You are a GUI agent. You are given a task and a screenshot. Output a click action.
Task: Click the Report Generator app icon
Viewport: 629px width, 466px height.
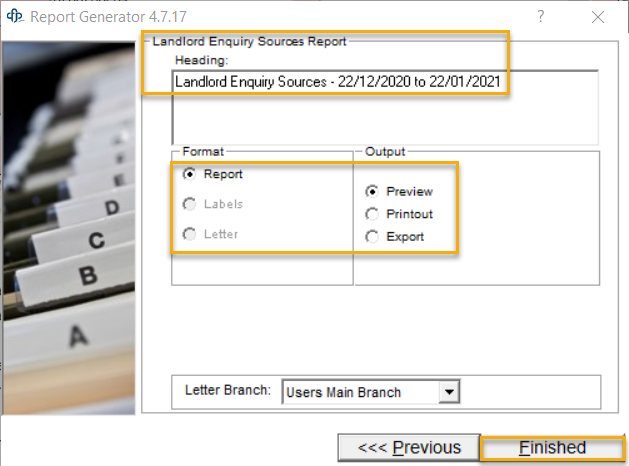tap(15, 16)
